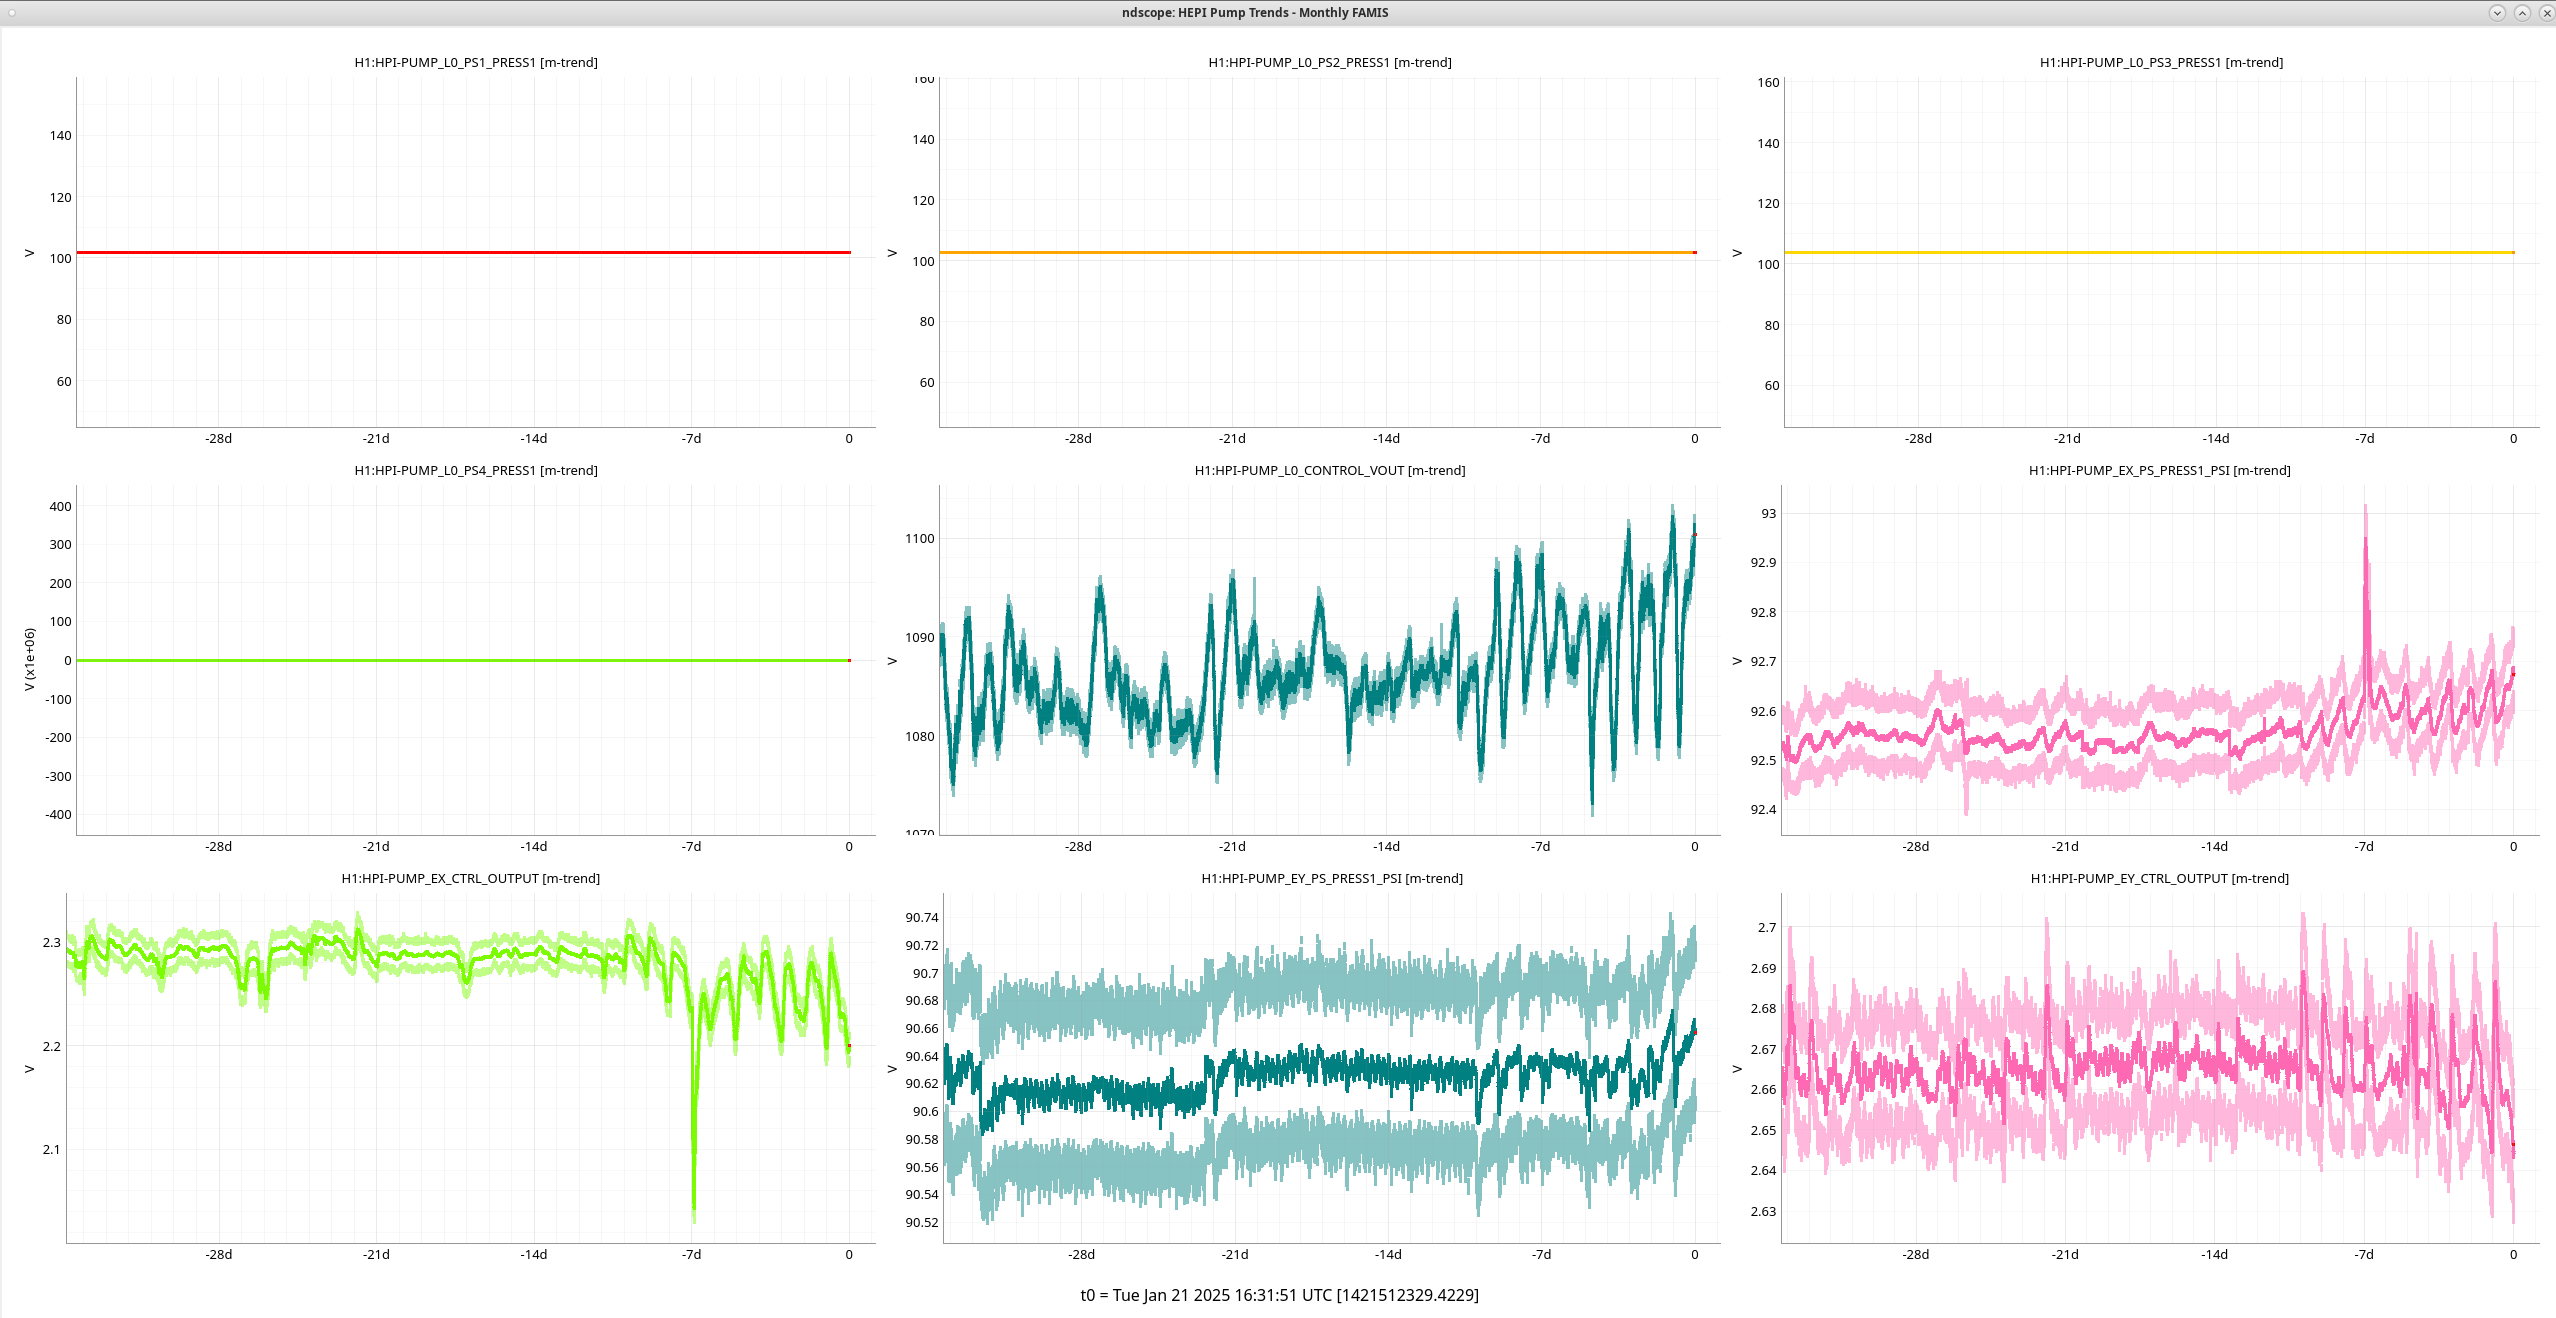Click the title H1:HPI-PUMP_EY_CTRL_OUTPUT [m-trend]
The height and width of the screenshot is (1318, 2556).
pos(2160,878)
